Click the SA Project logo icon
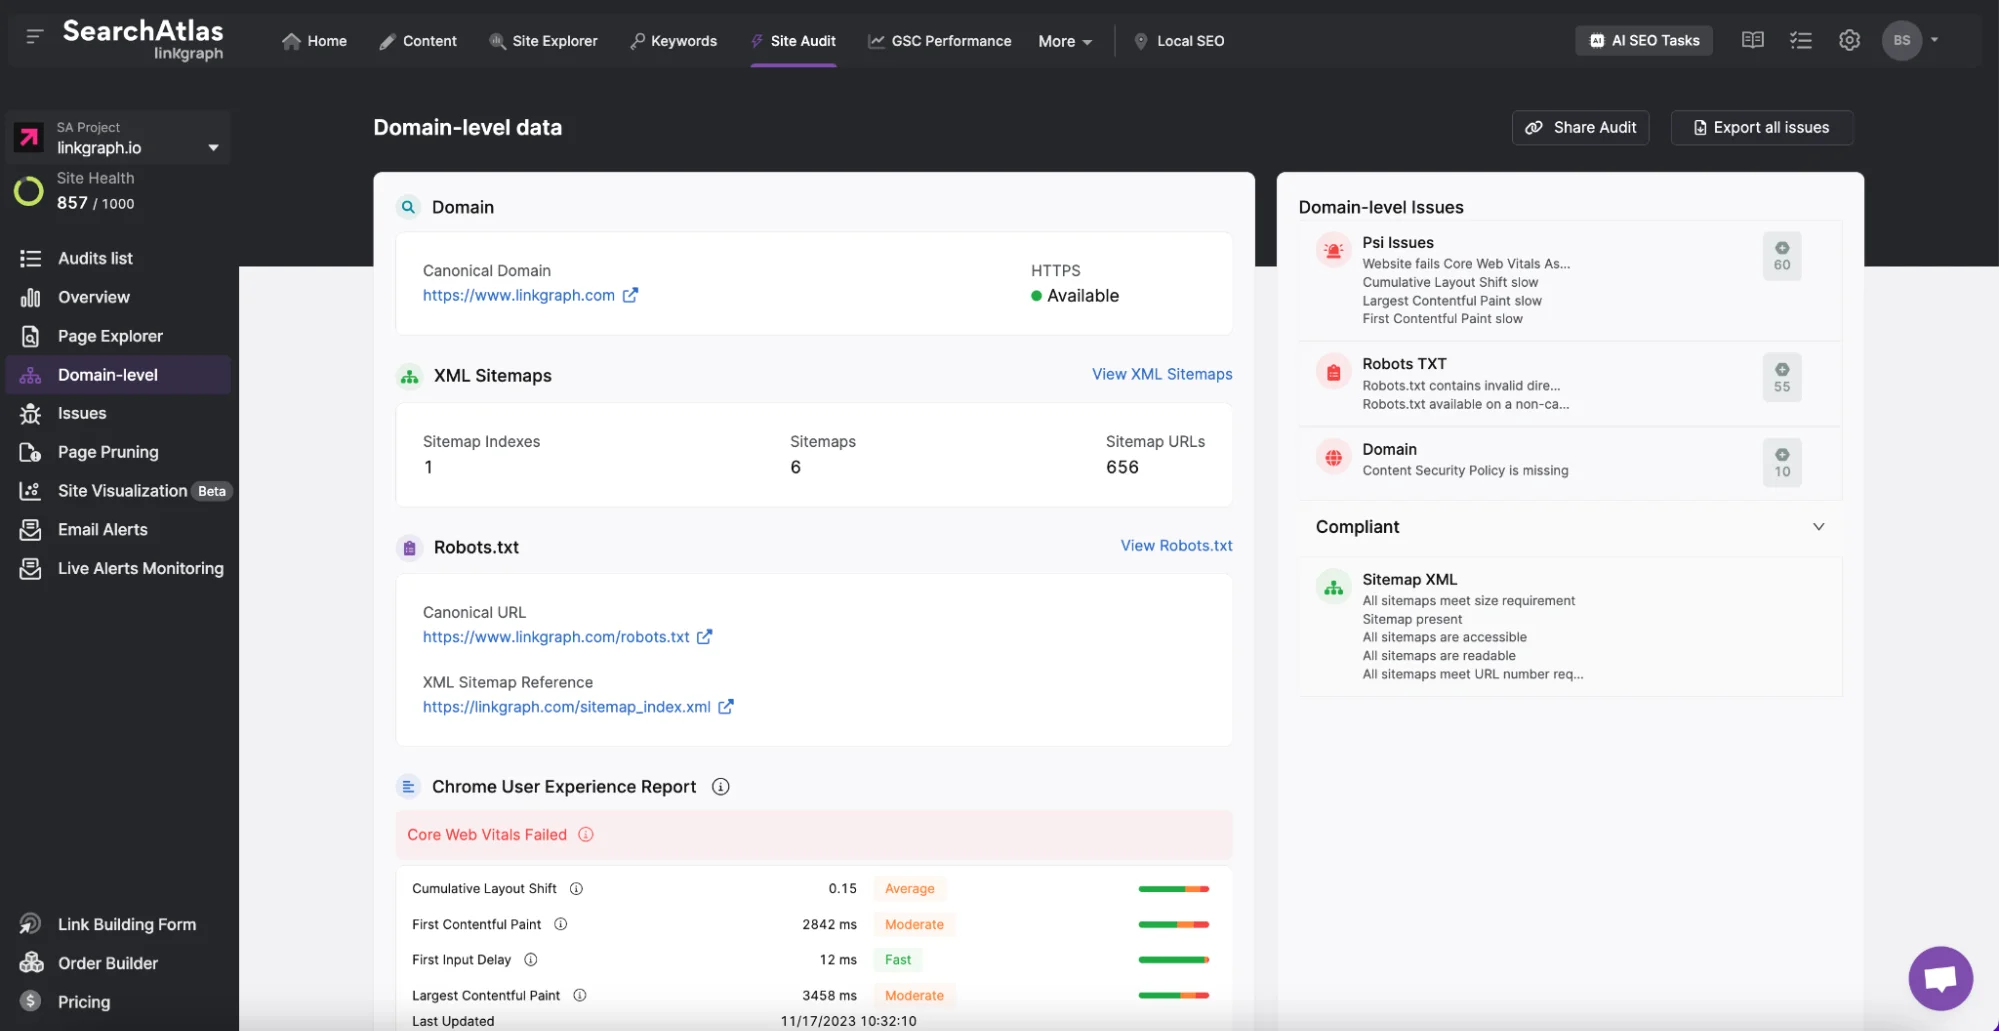The width and height of the screenshot is (1999, 1031). [x=29, y=137]
